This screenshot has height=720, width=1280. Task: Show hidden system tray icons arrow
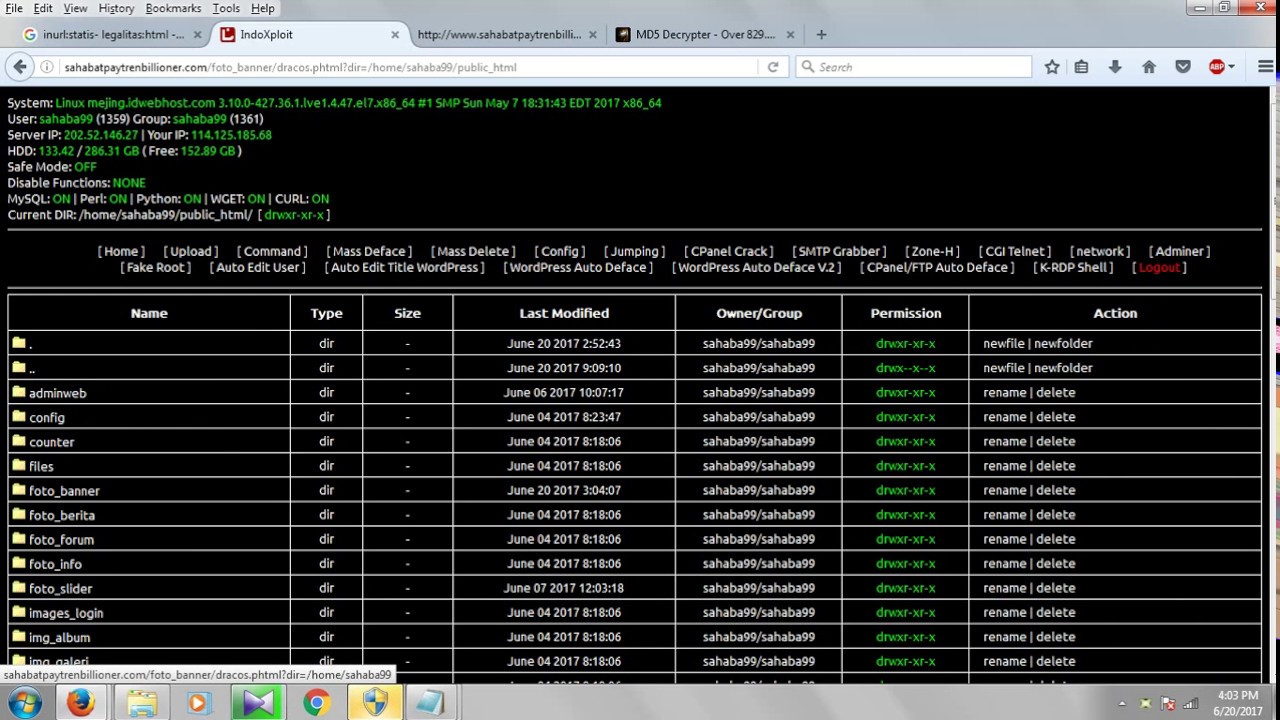1122,703
